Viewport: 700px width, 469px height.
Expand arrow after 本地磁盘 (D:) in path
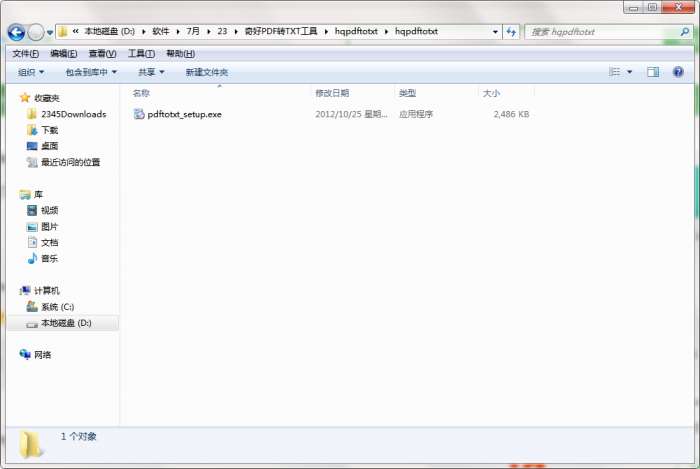[143, 32]
